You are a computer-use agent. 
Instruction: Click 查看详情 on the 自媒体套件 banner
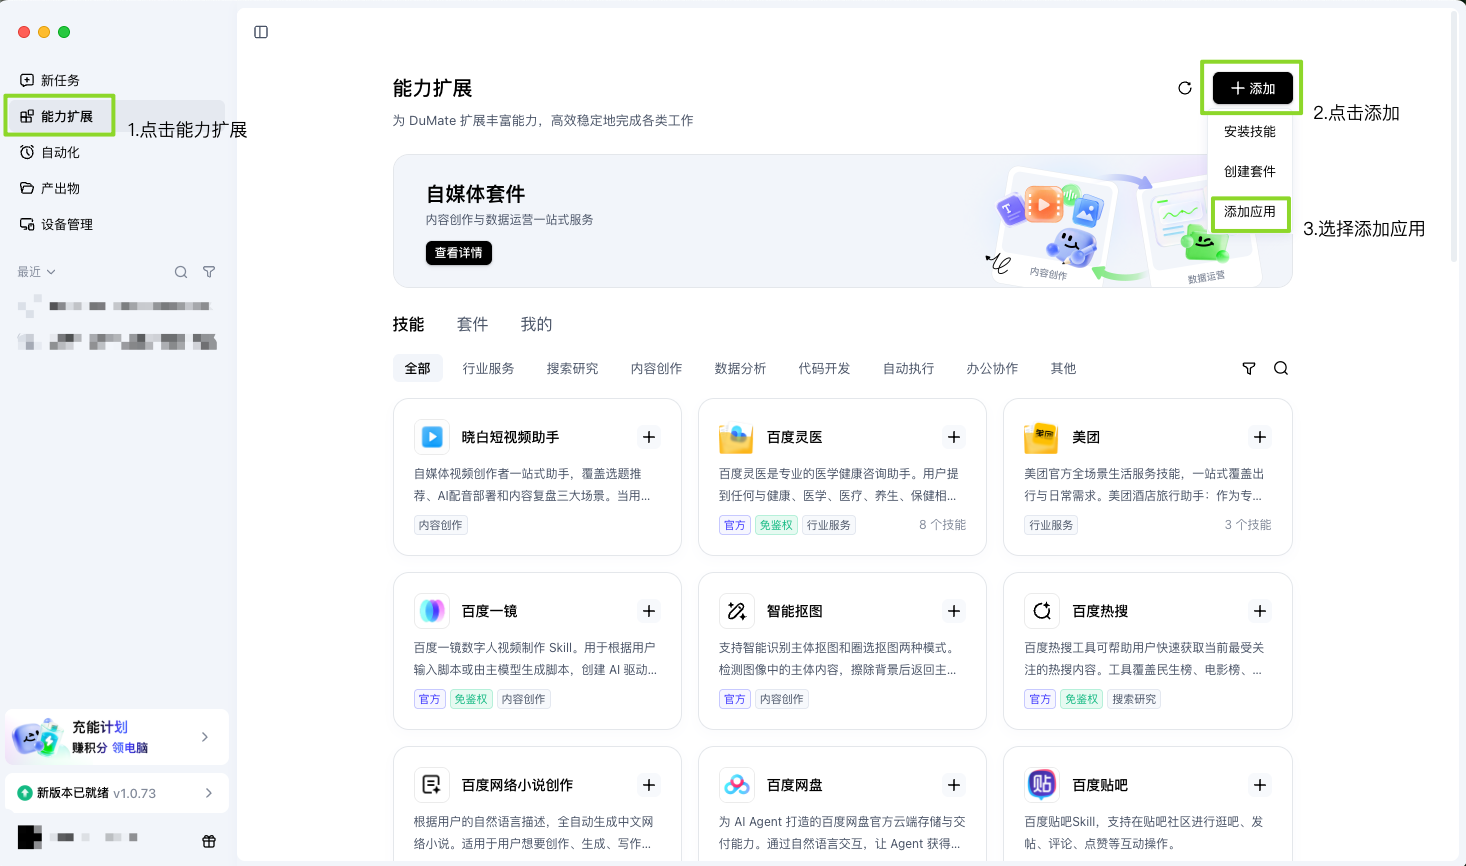click(x=459, y=253)
